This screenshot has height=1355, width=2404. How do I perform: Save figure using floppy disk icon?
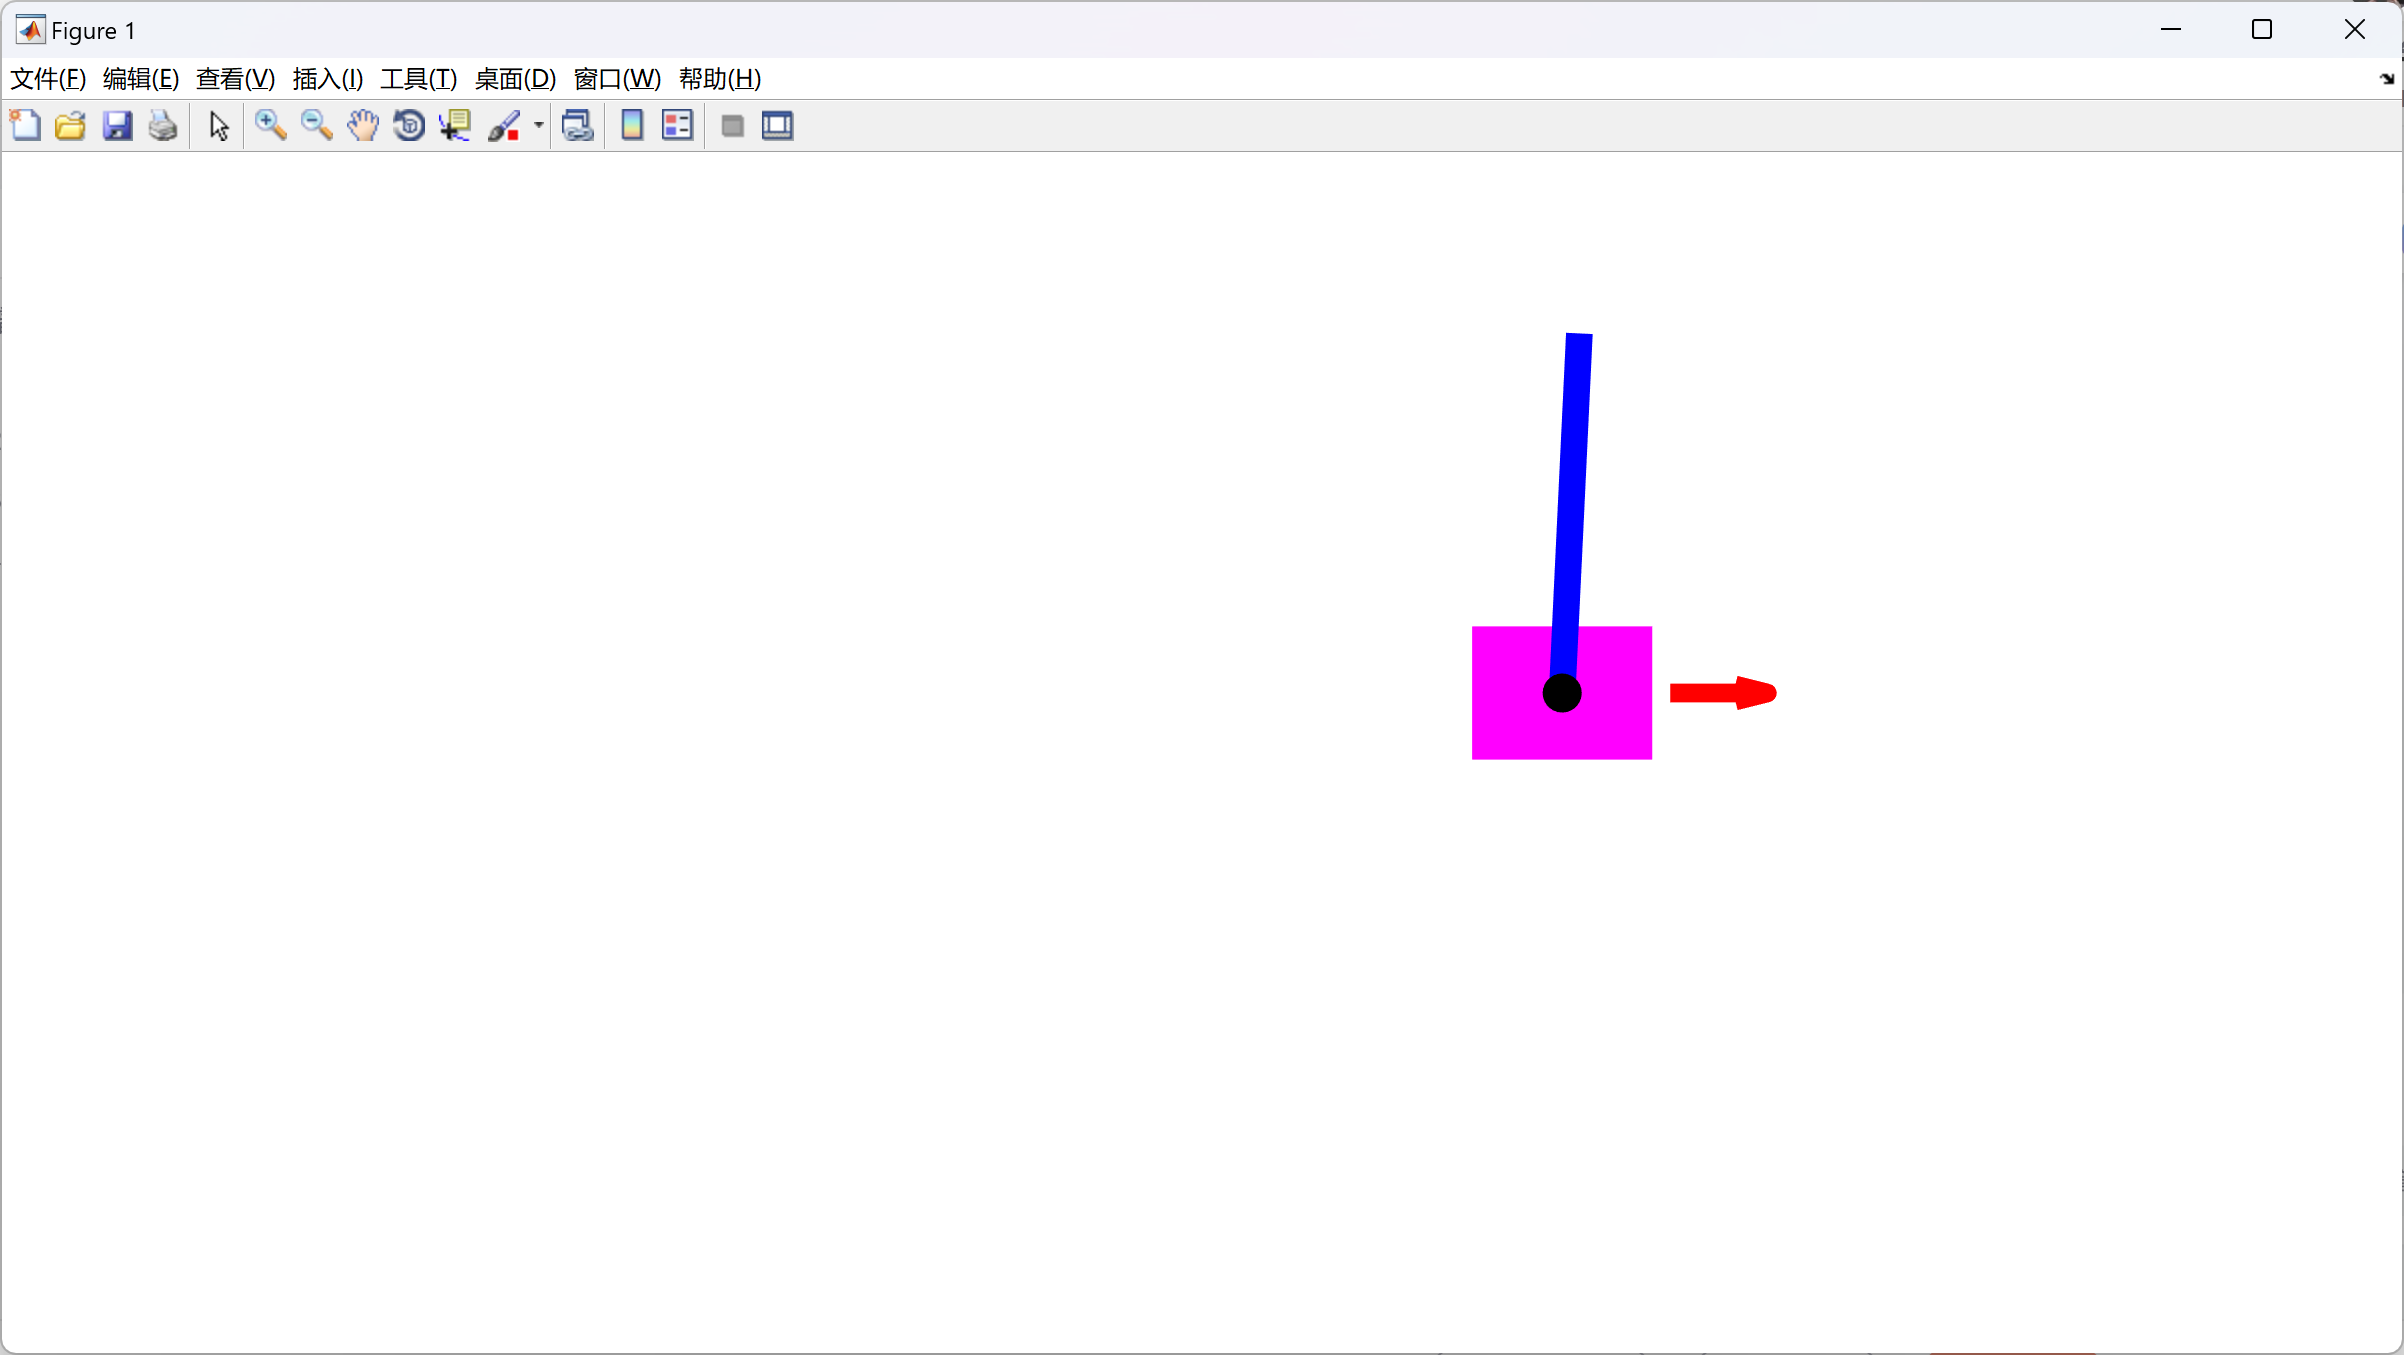pyautogui.click(x=117, y=126)
